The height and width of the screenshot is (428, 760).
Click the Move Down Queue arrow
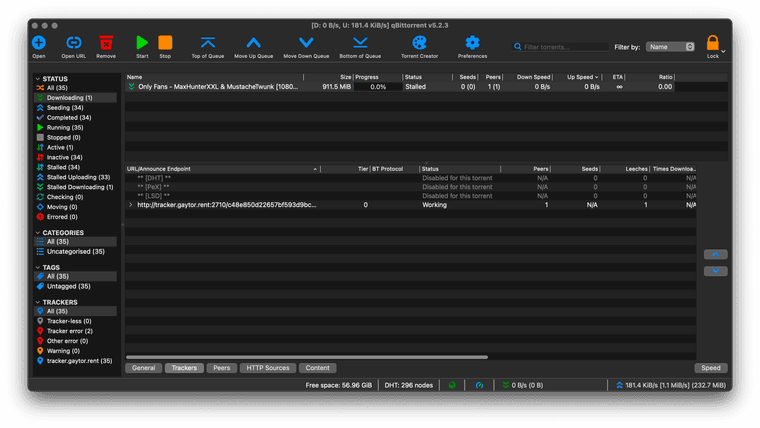pos(306,43)
